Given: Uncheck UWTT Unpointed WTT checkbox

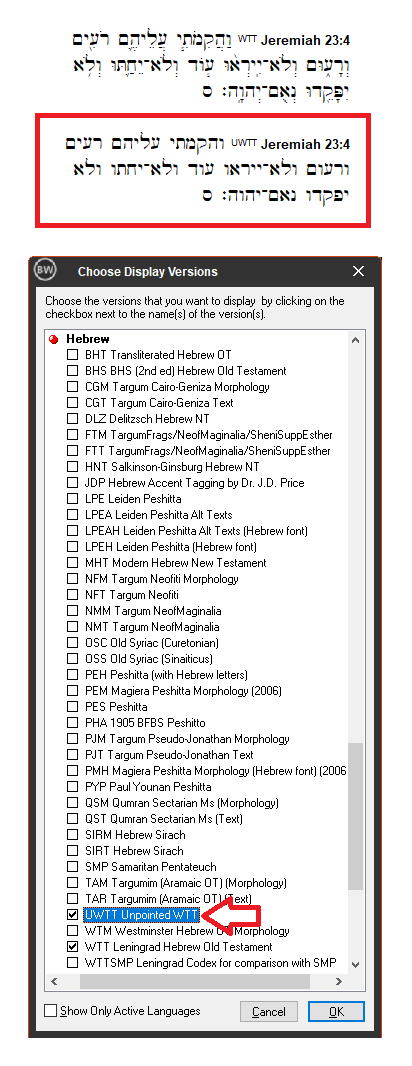Looking at the screenshot, I should tap(72, 915).
